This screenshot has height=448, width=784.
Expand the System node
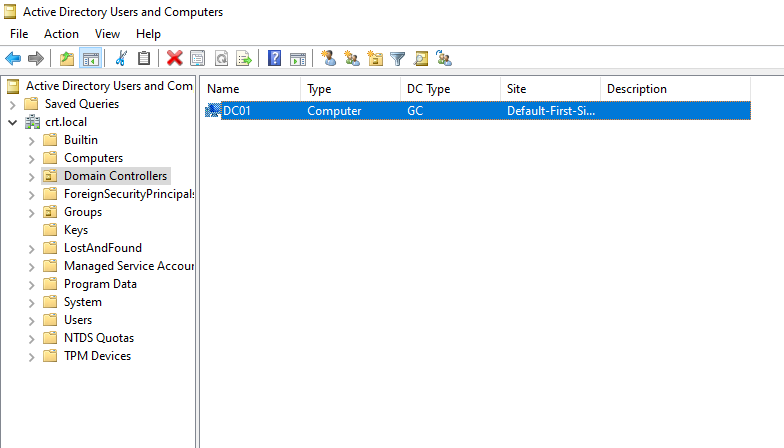click(32, 302)
